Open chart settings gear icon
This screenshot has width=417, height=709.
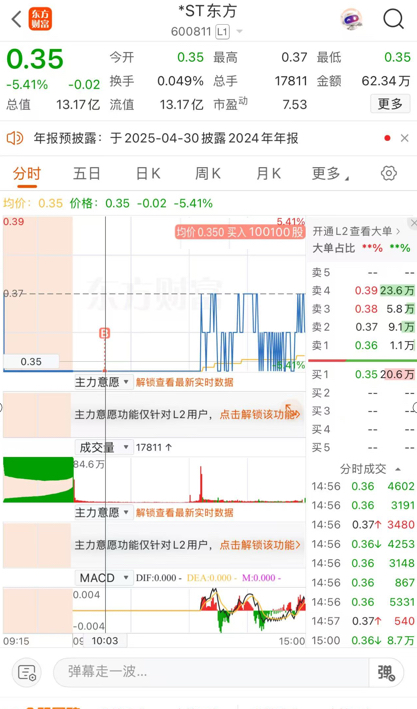[389, 173]
